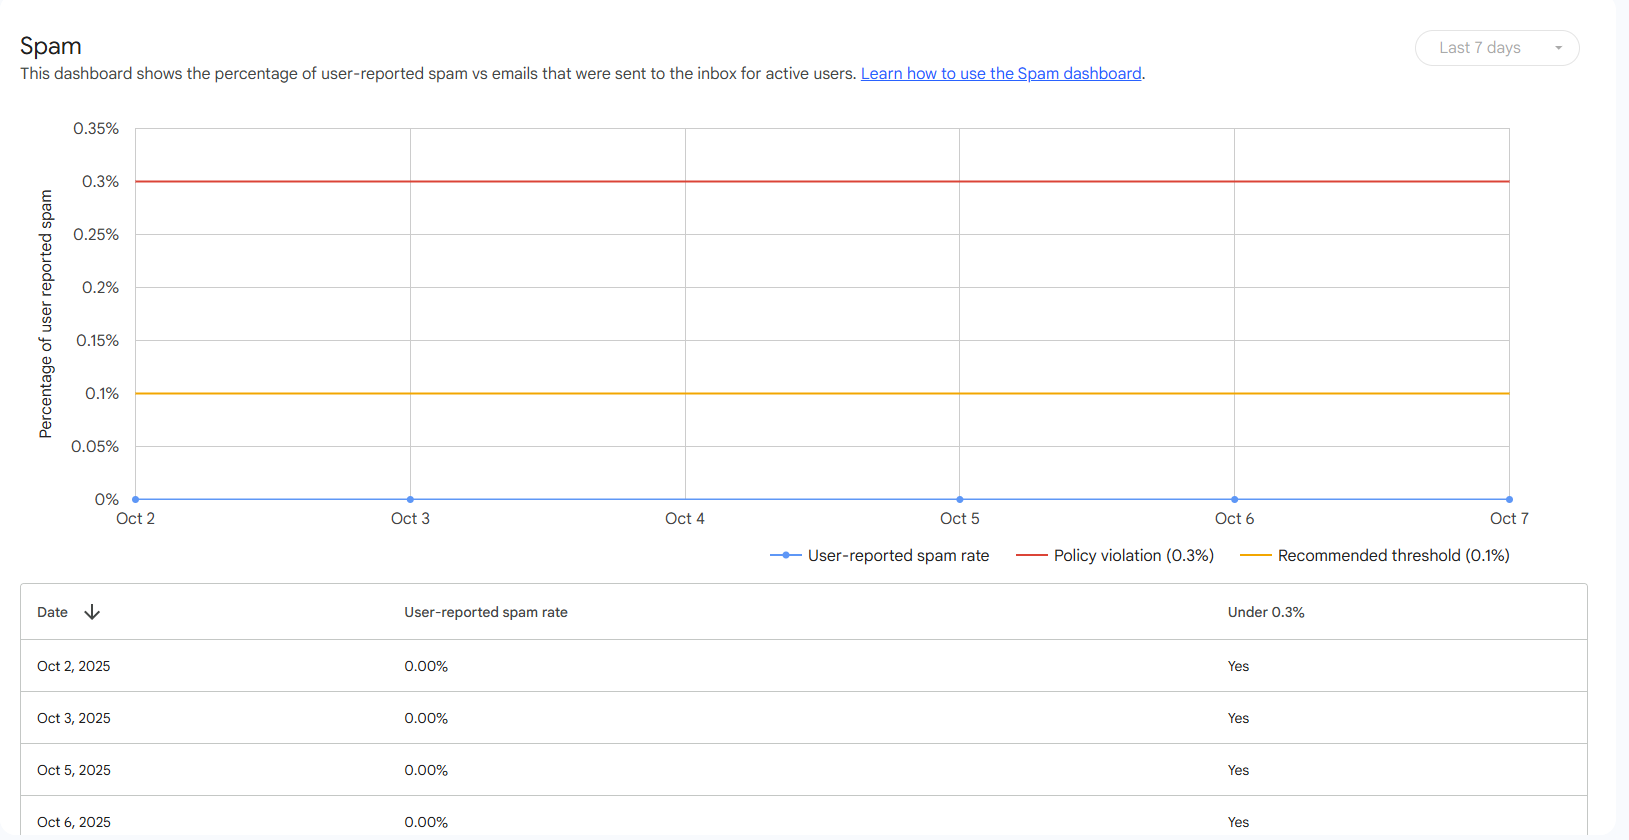The image size is (1629, 840).
Task: Click the Oct 7 data point on the chart
Action: 1509,499
